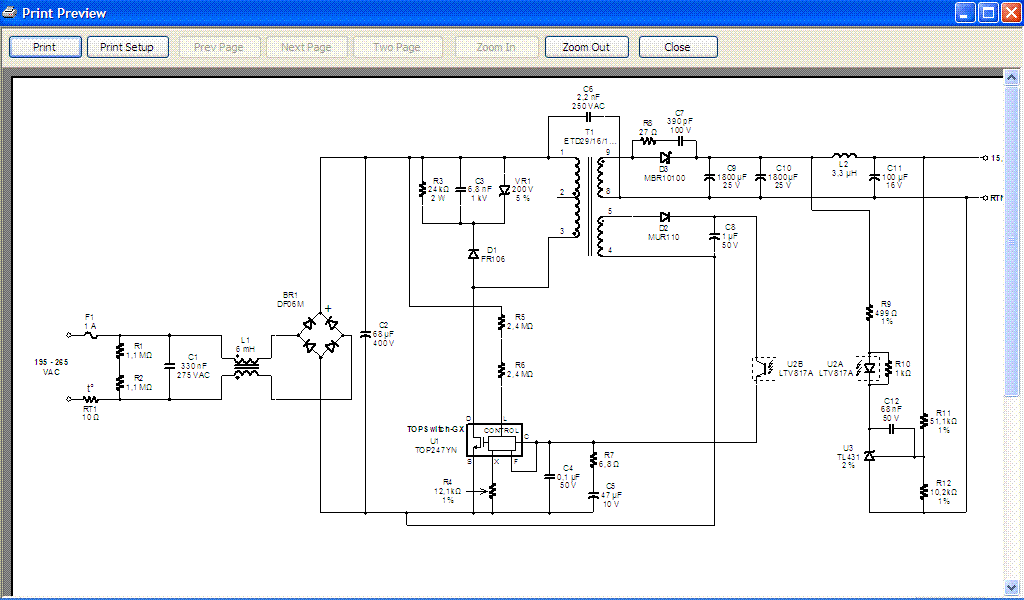Click the F1 fuse symbol
The image size is (1024, 600).
point(91,335)
